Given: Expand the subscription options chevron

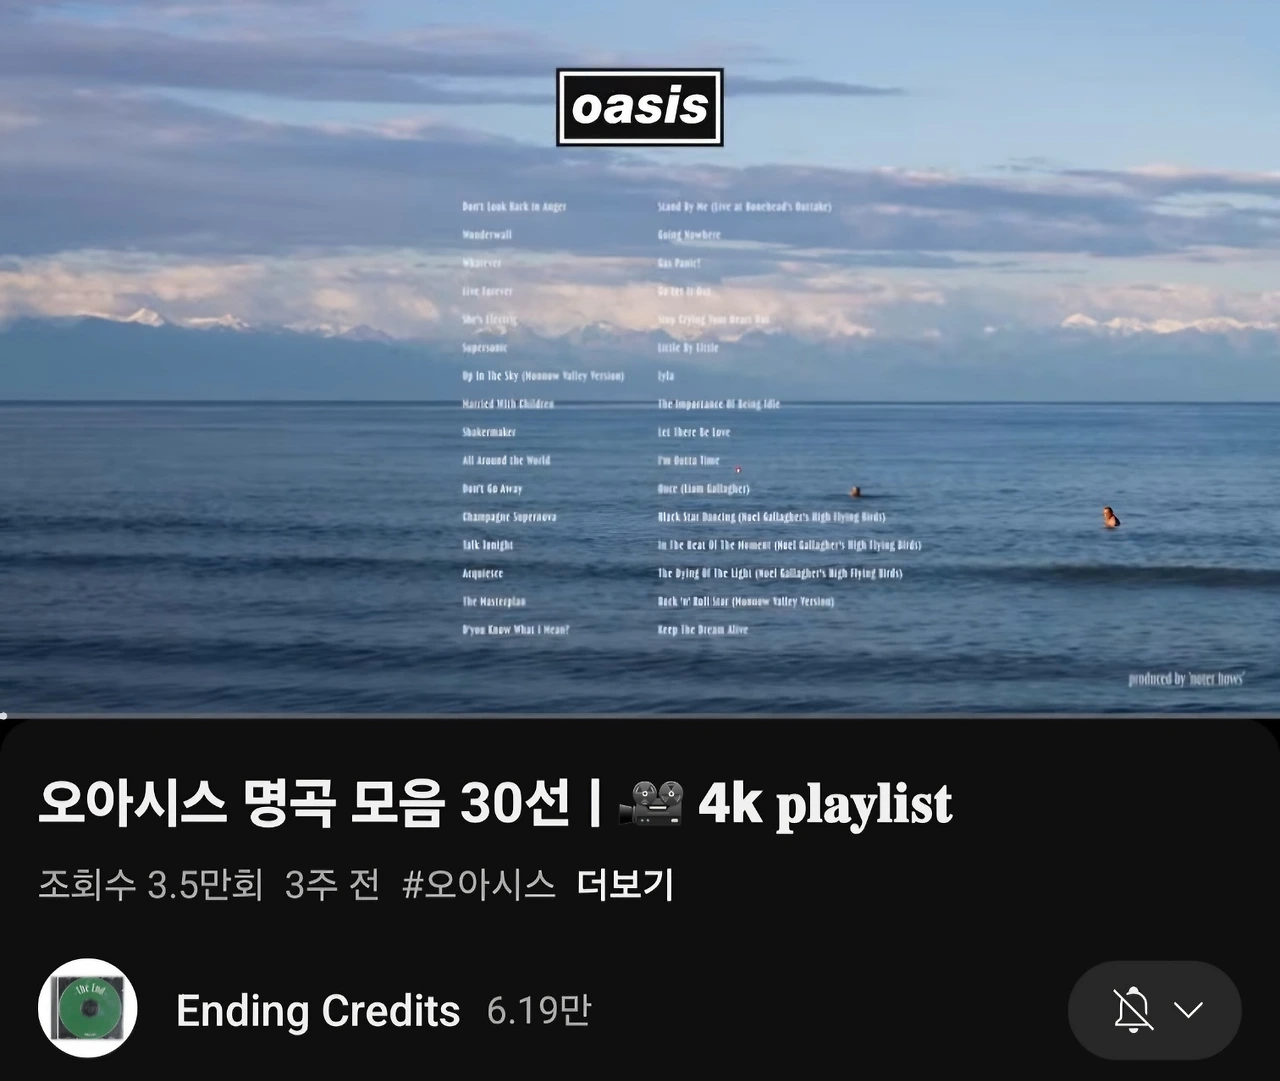Looking at the screenshot, I should [1189, 1010].
